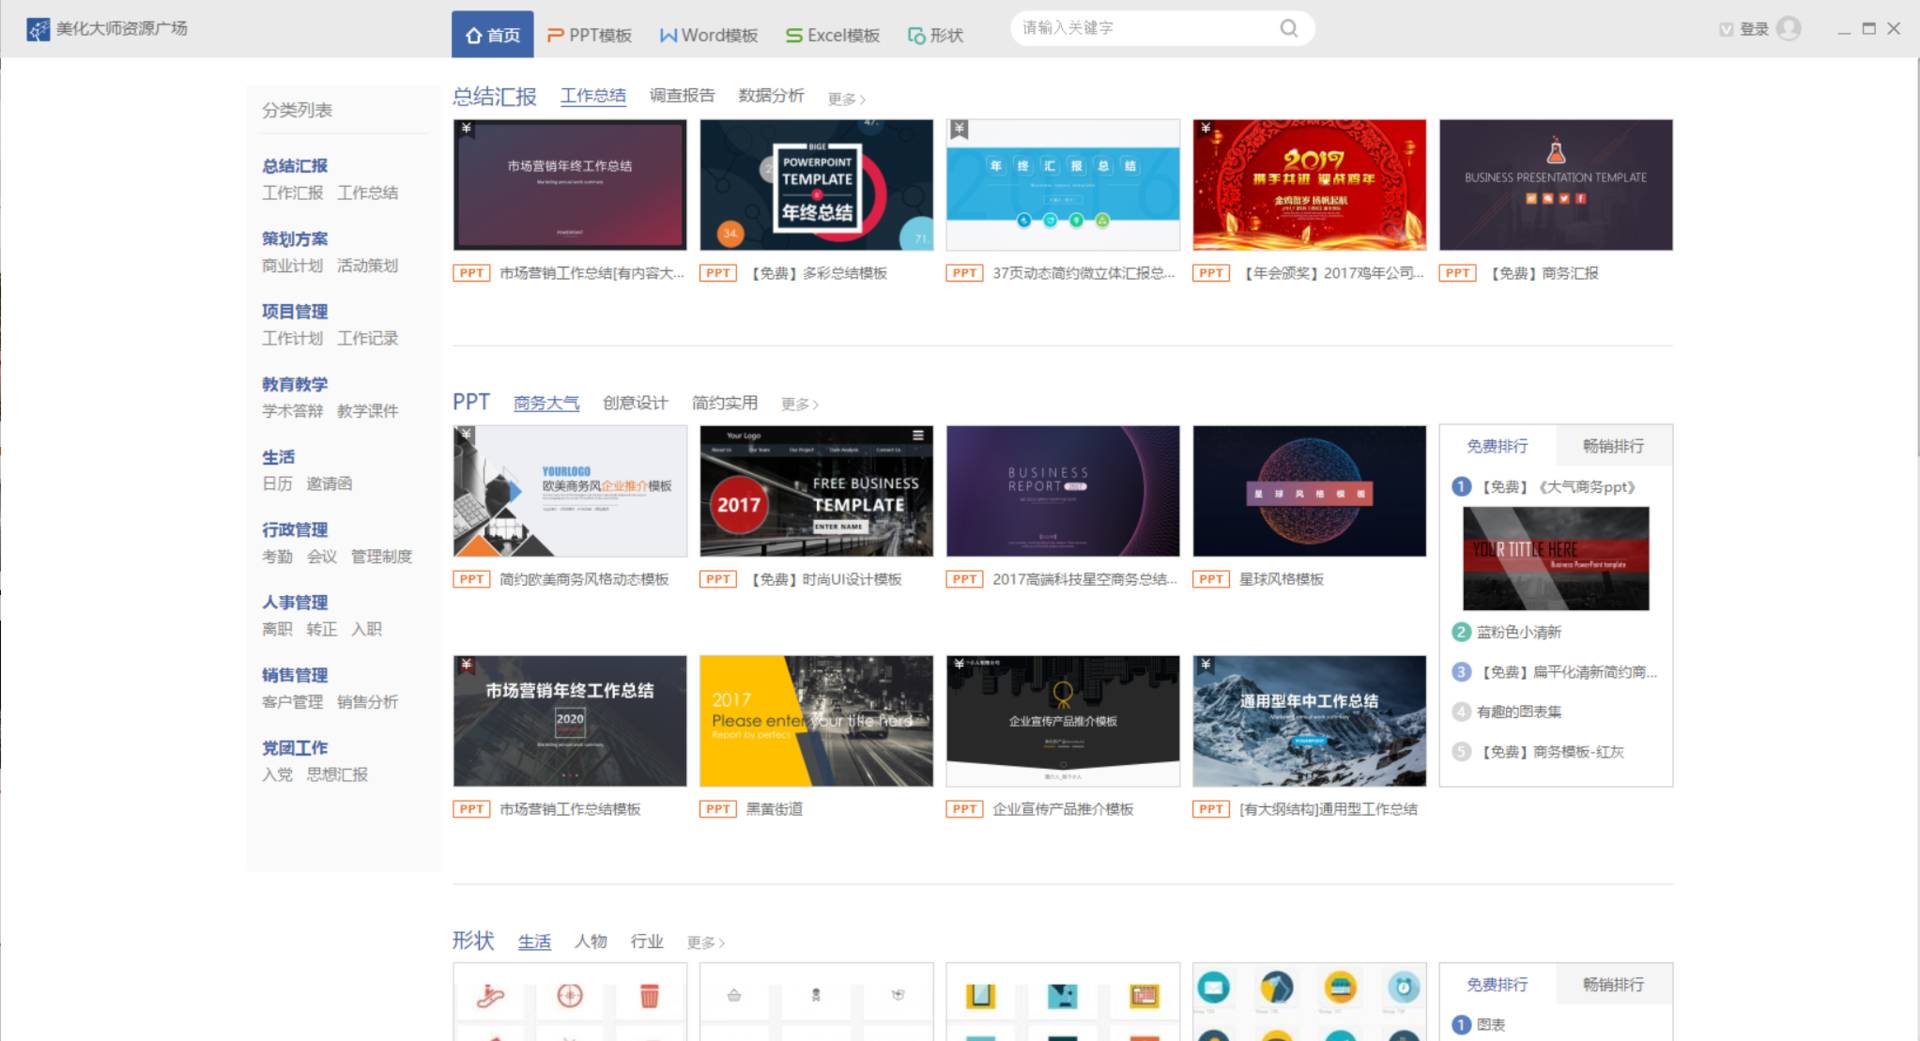Select the gray basket shape icon
1920x1041 pixels.
pyautogui.click(x=733, y=996)
